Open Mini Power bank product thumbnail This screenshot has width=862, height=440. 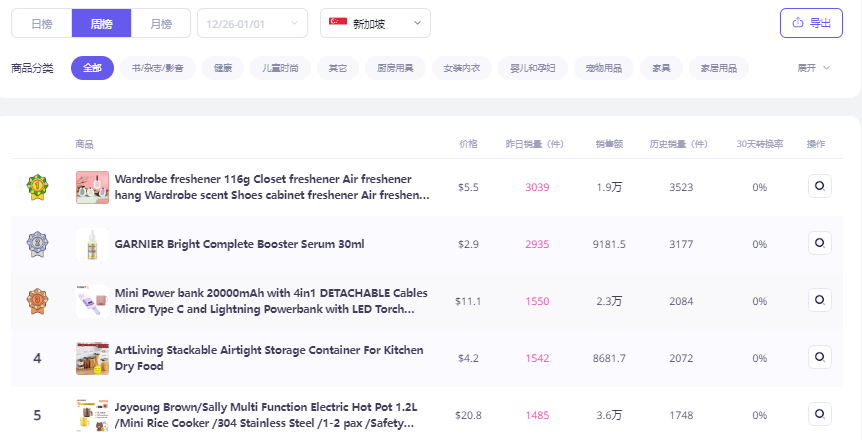click(x=92, y=301)
